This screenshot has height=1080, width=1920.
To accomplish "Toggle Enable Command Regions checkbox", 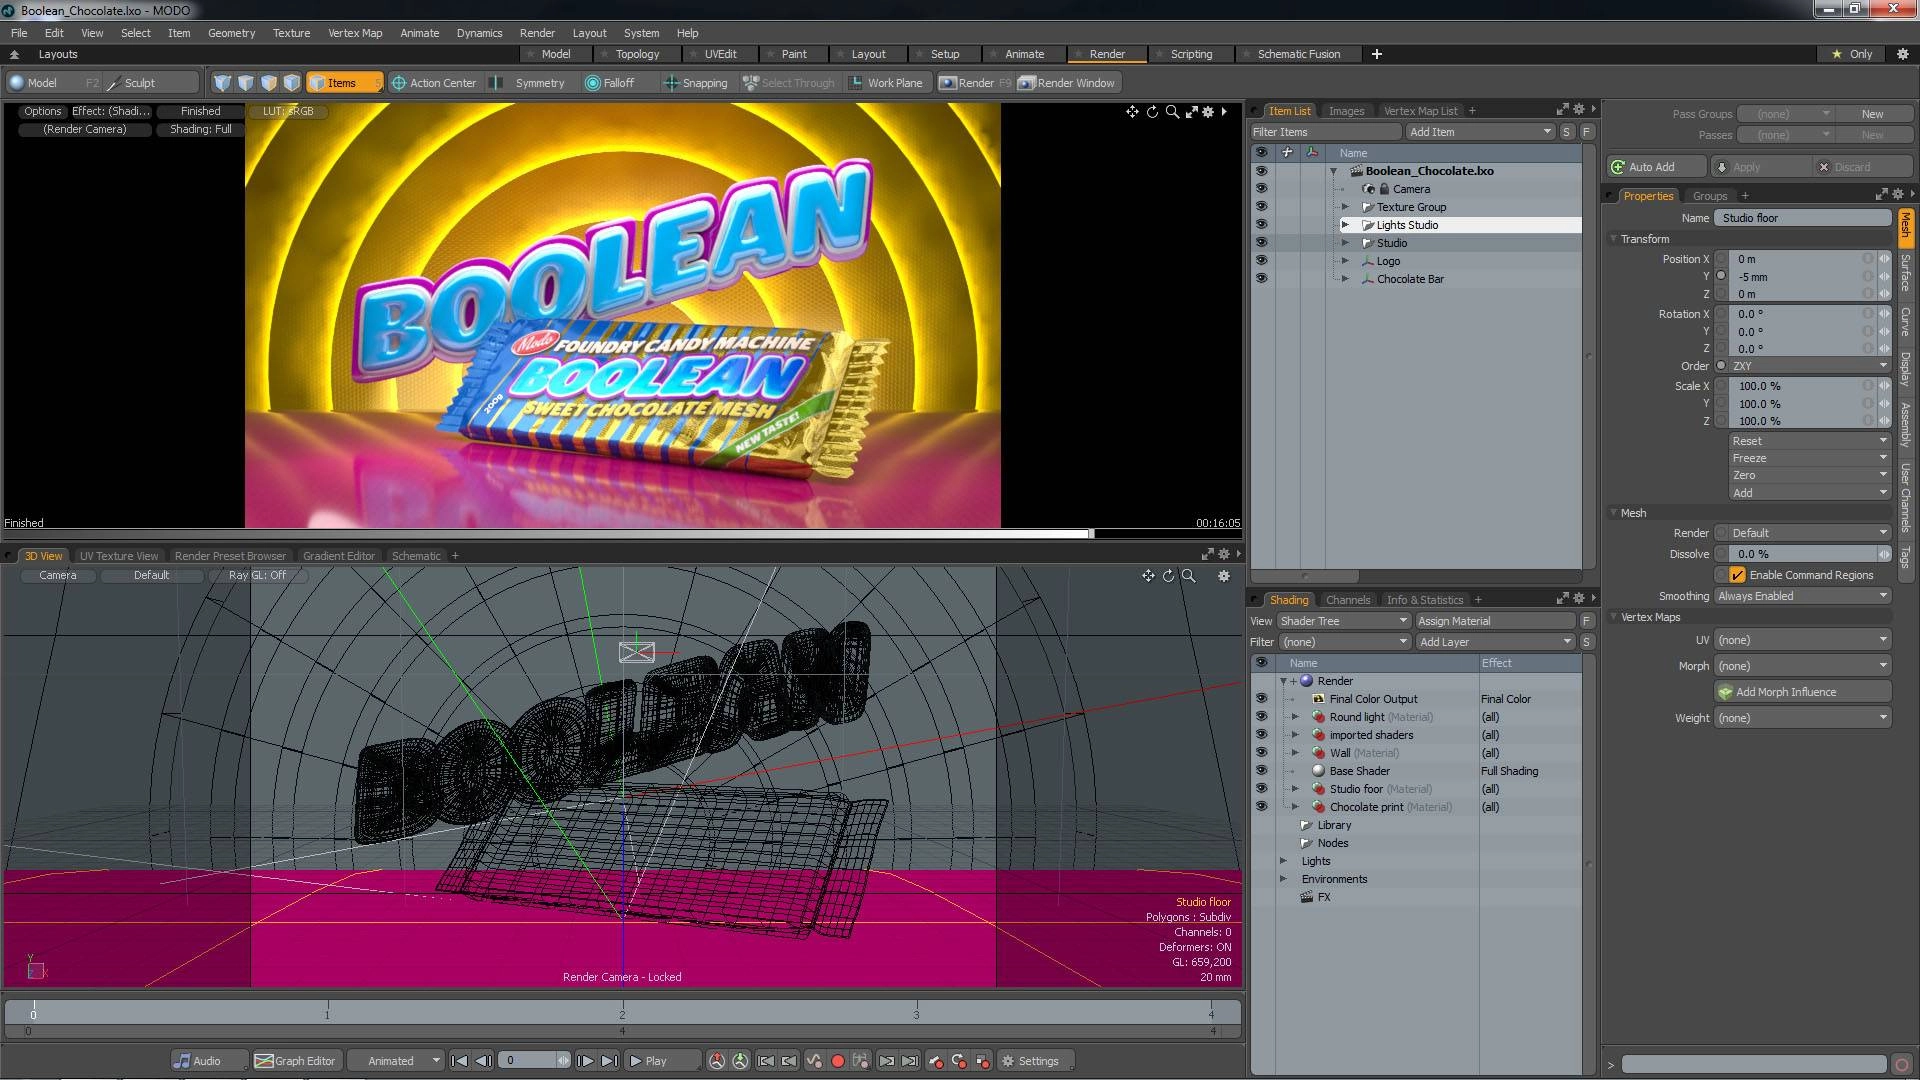I will point(1737,575).
